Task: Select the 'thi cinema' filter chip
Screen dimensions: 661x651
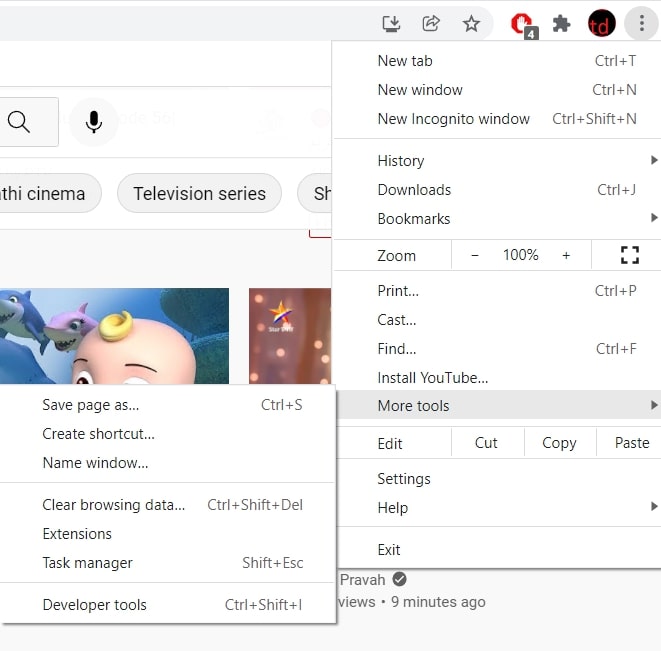Action: click(50, 194)
